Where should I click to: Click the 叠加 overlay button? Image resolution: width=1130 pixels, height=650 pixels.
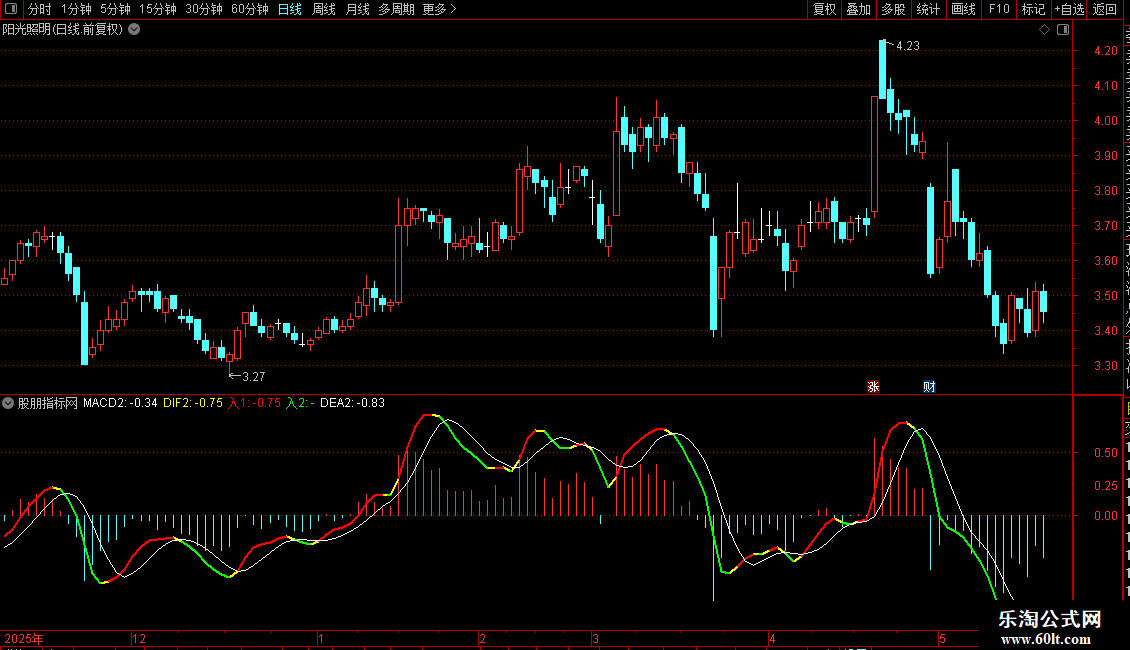[x=858, y=9]
